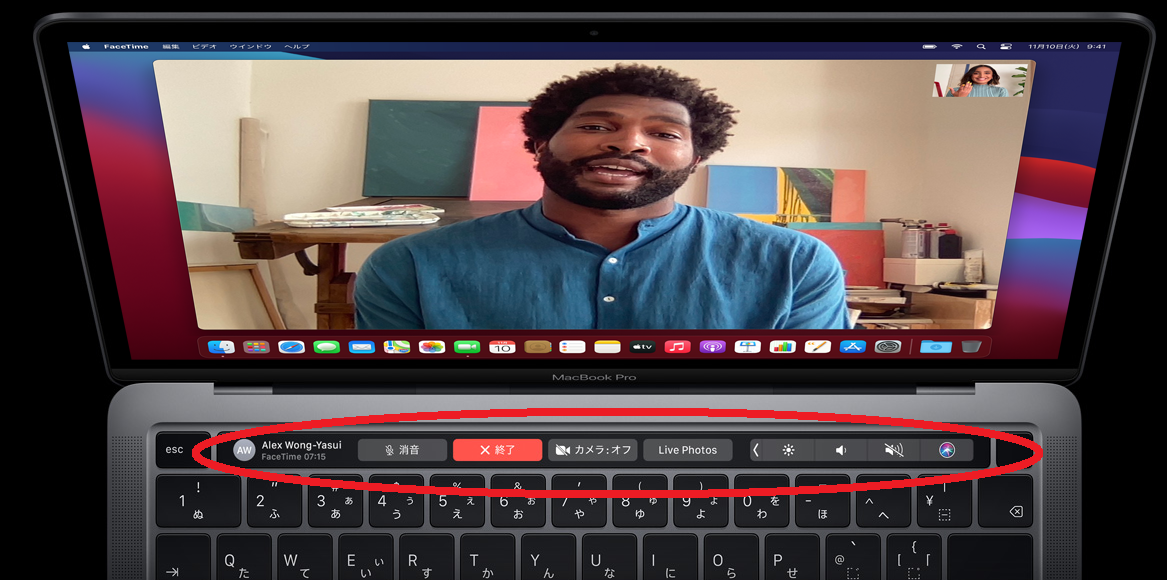The image size is (1167, 580).
Task: Open the ビデオ menu
Action: click(204, 46)
